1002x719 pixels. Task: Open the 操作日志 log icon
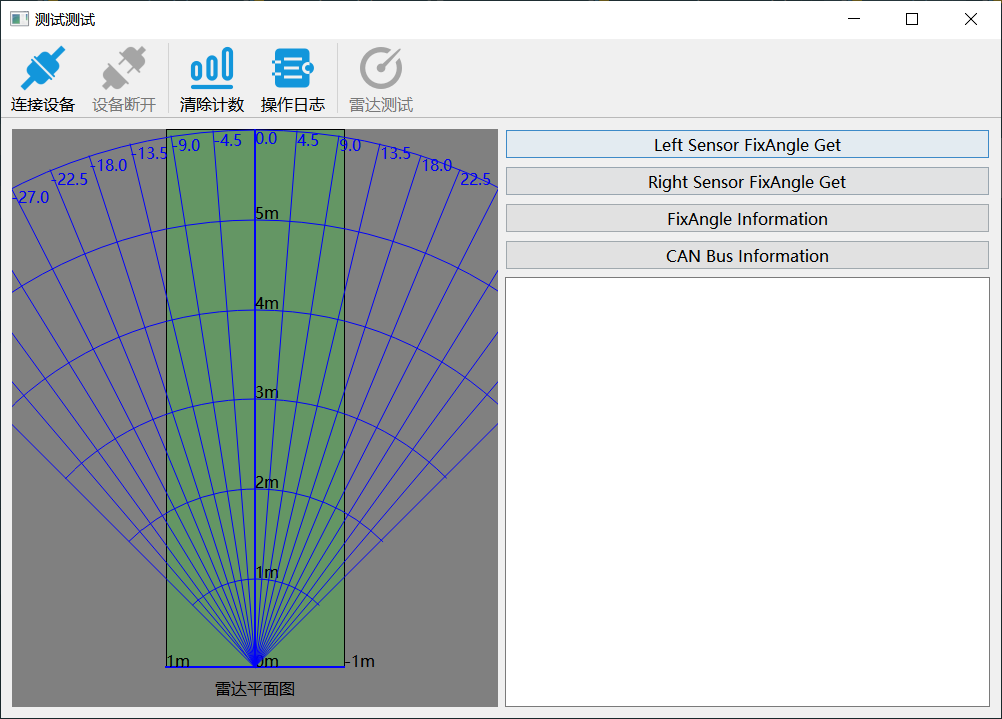(293, 68)
